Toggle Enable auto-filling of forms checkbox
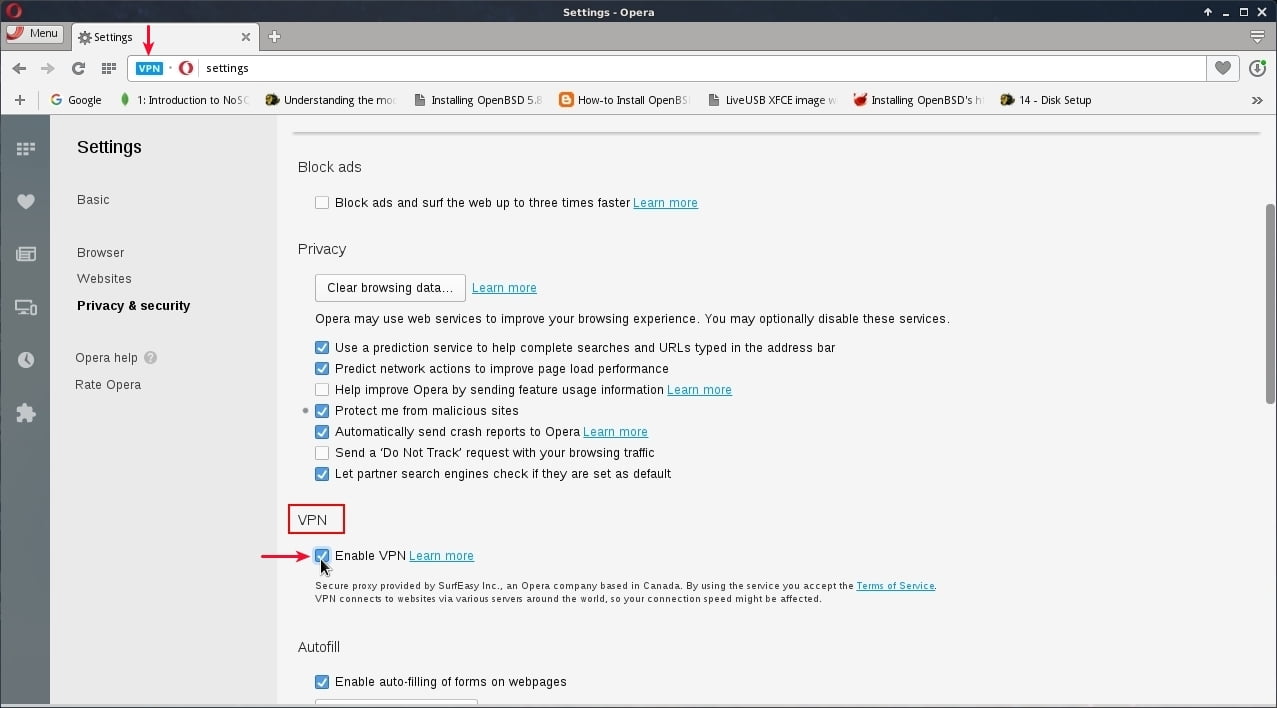The width and height of the screenshot is (1277, 708). click(x=322, y=682)
